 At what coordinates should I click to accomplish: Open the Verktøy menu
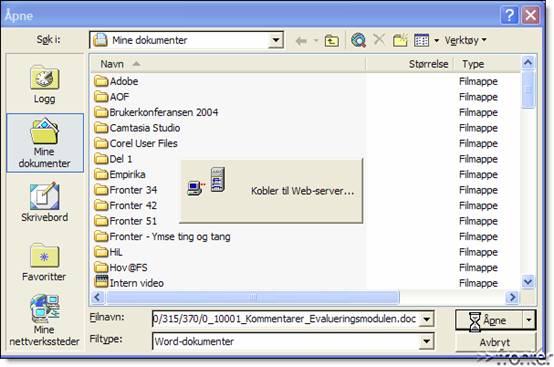(x=465, y=41)
